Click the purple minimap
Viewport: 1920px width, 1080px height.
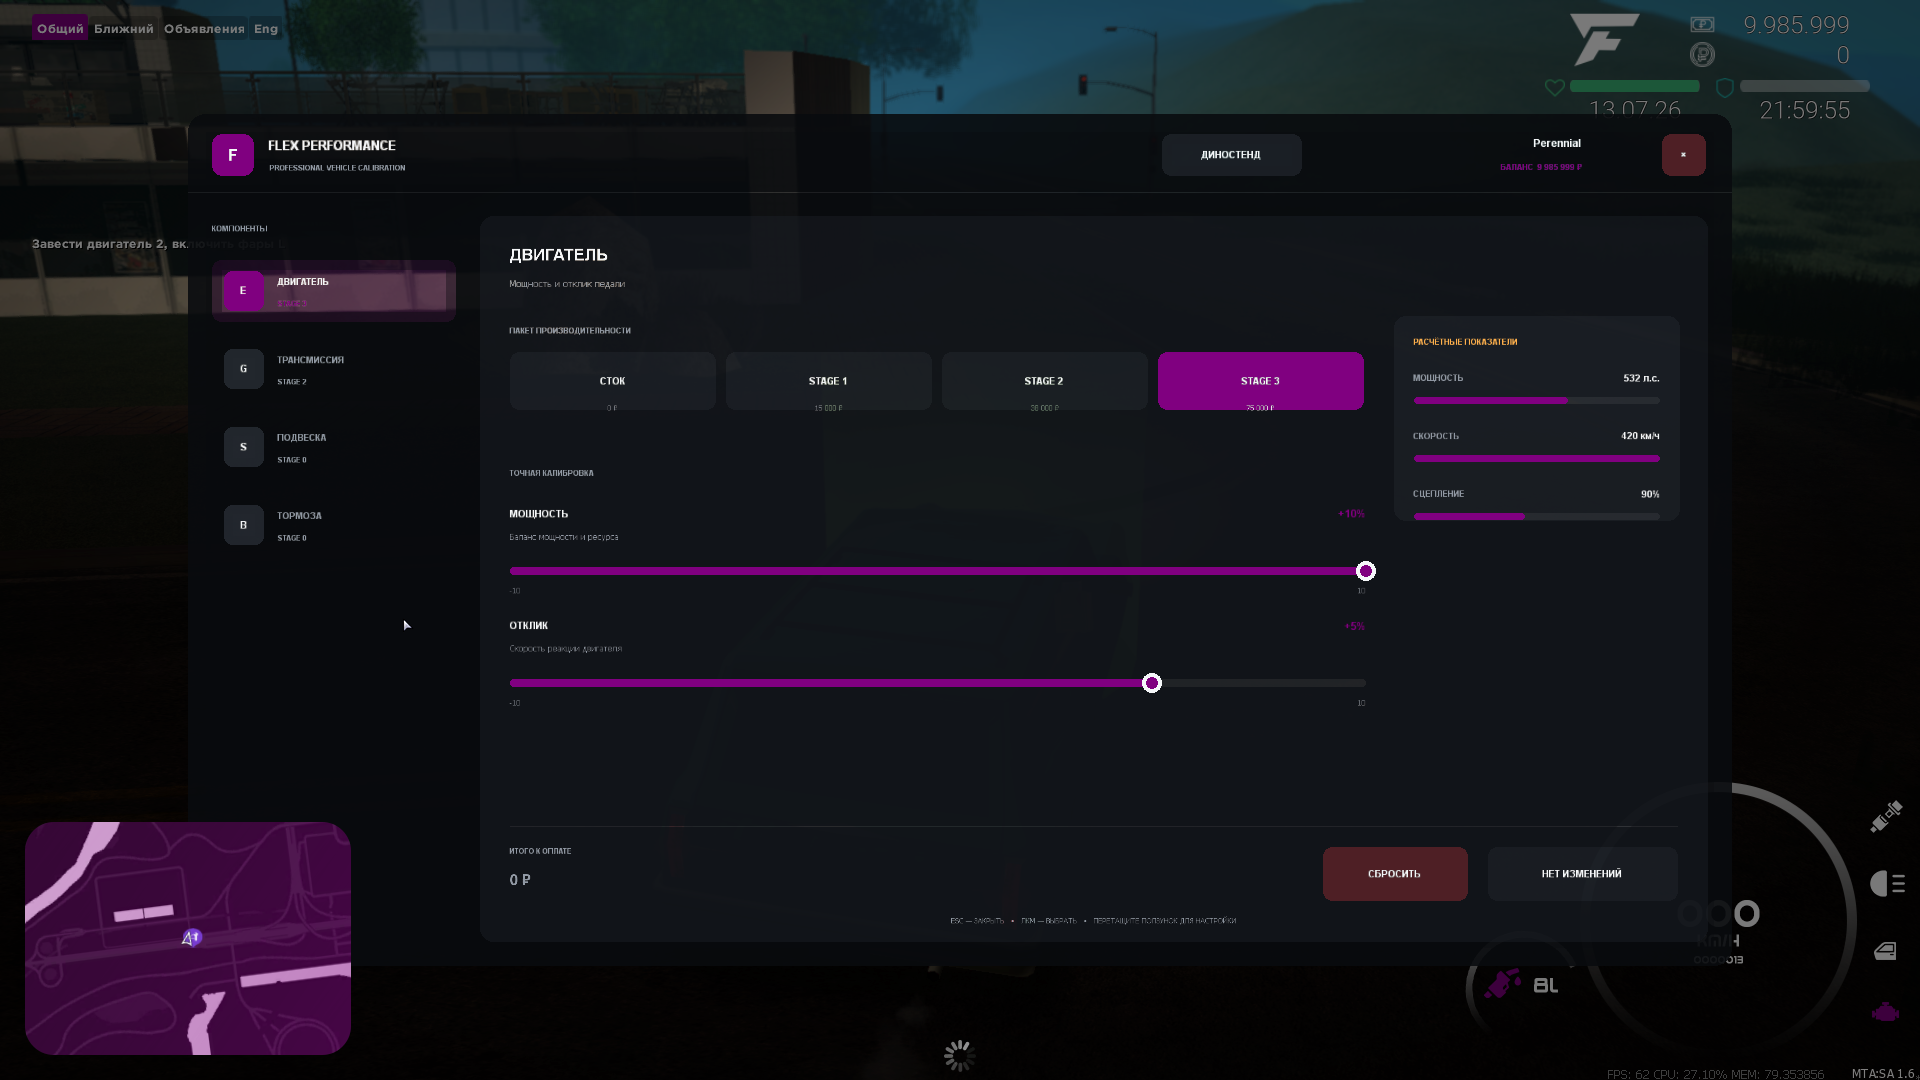188,938
